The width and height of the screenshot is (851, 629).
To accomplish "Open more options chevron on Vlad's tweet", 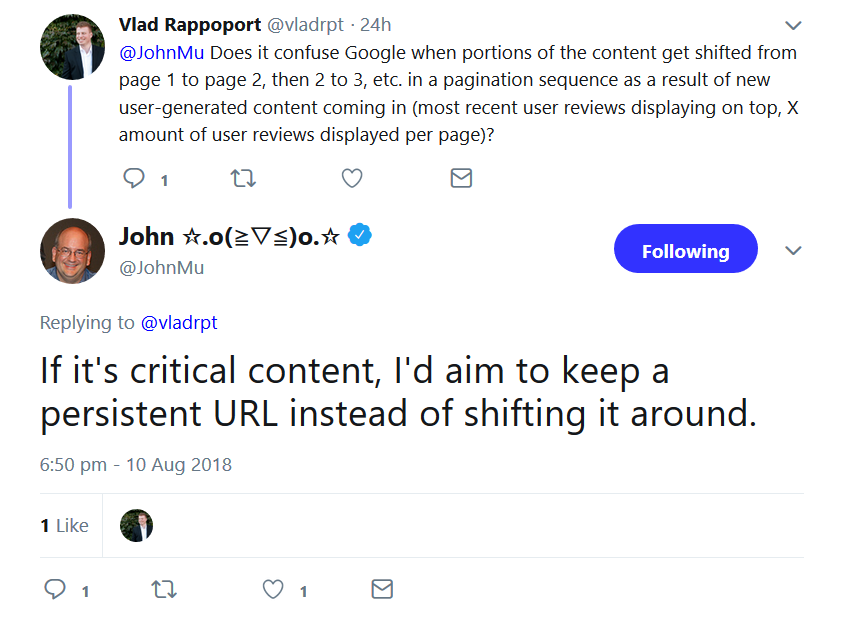I will (x=793, y=25).
